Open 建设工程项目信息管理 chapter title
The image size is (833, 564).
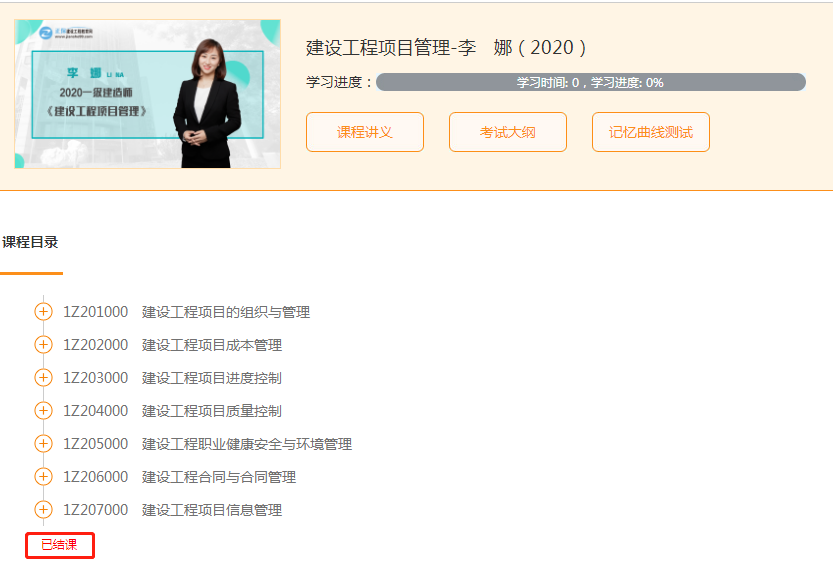pos(211,510)
